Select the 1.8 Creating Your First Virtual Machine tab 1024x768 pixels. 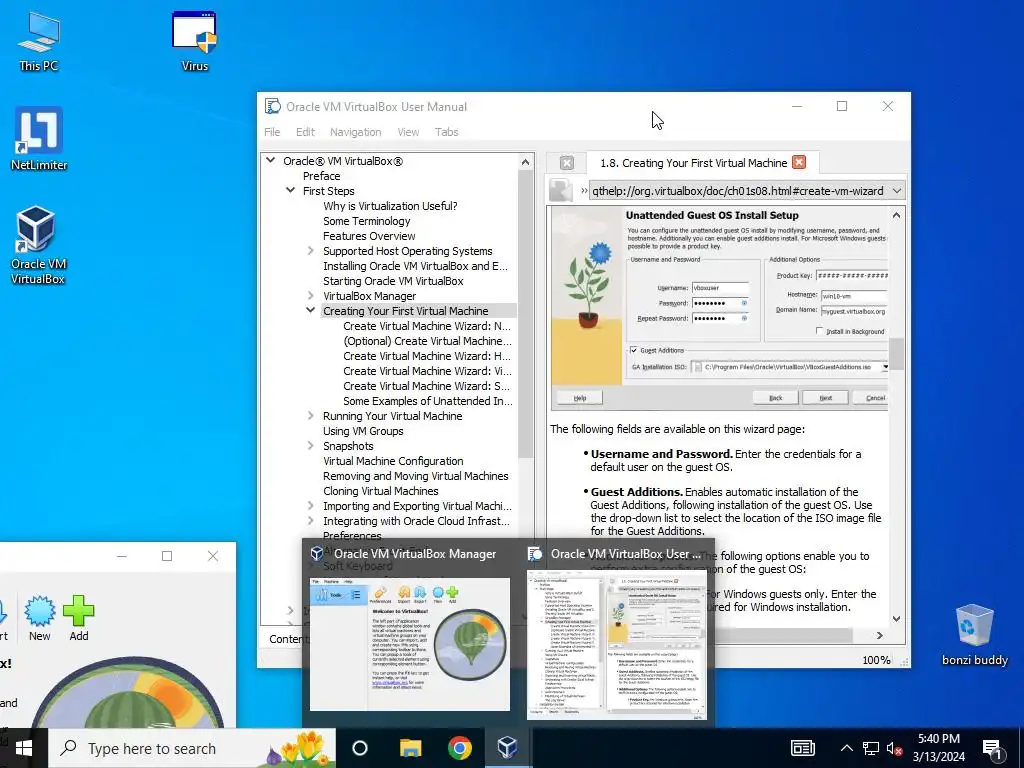coord(694,163)
